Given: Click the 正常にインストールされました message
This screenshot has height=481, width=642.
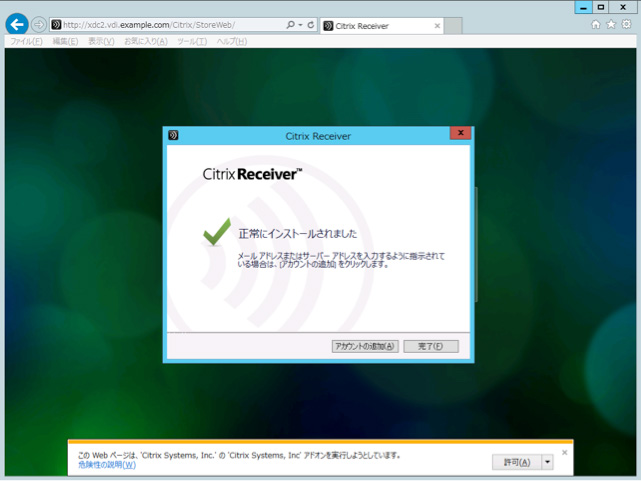Looking at the screenshot, I should pos(298,234).
